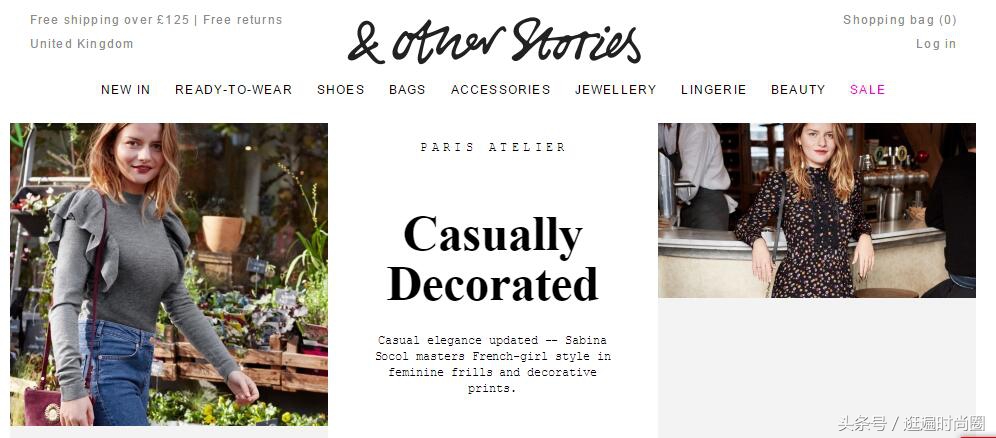996x438 pixels.
Task: Change country from United Kingdom
Action: tap(82, 44)
